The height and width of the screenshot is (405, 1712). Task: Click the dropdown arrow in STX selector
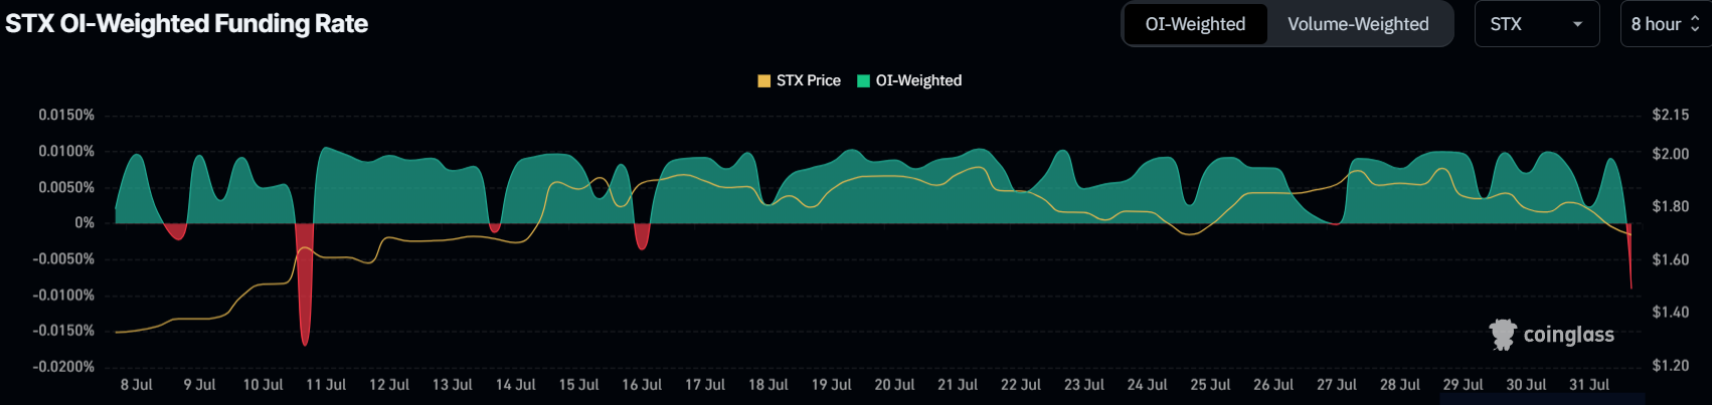coord(1578,24)
